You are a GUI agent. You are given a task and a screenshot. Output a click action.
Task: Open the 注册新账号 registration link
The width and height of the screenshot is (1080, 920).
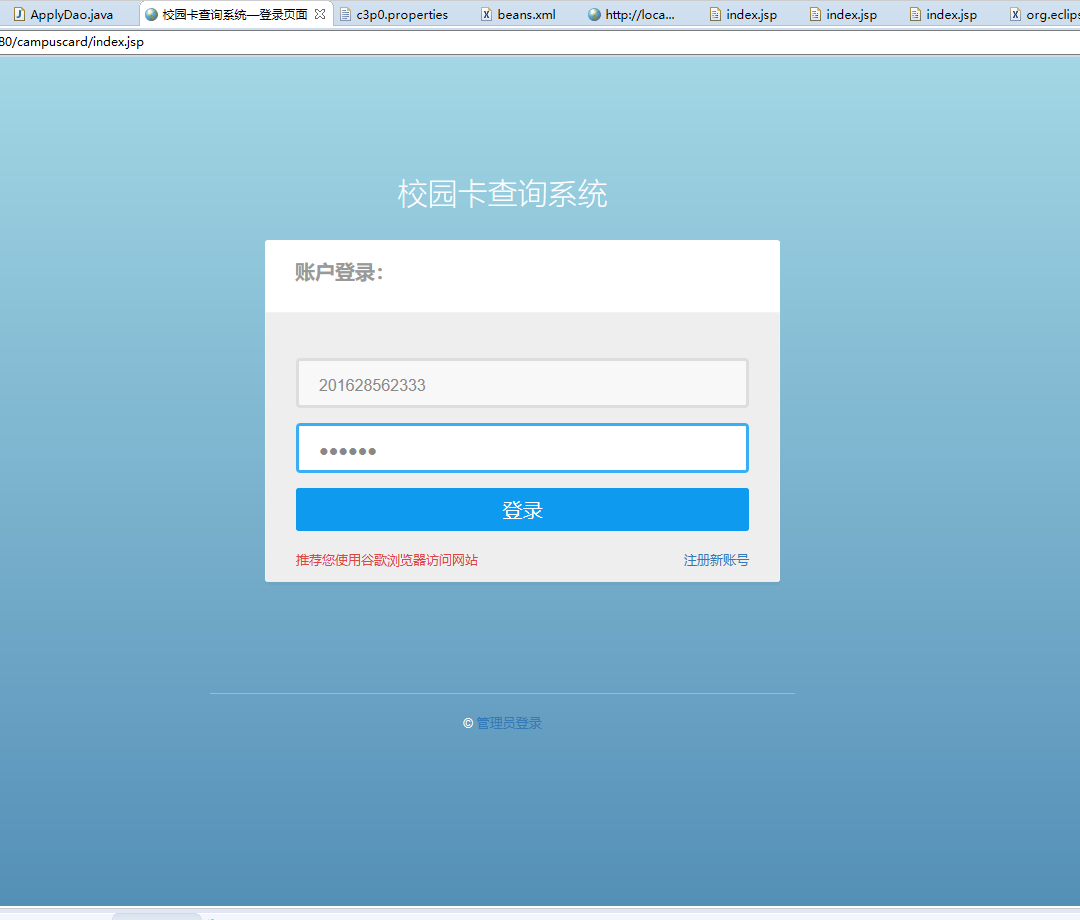(716, 559)
